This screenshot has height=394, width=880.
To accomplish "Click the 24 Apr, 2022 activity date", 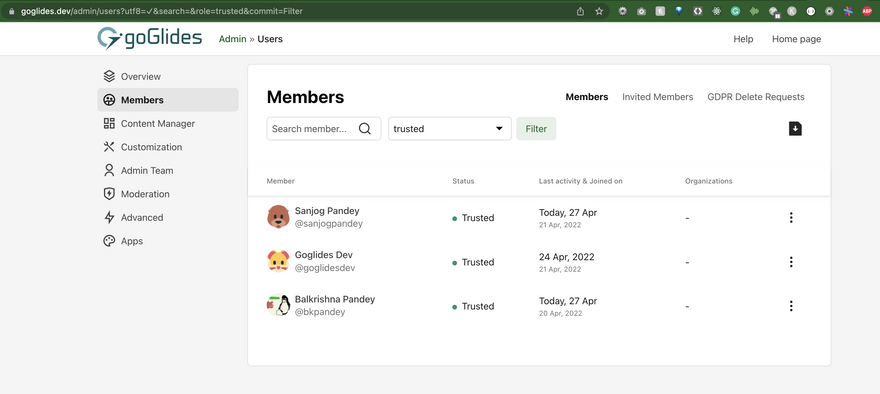I will pyautogui.click(x=566, y=256).
